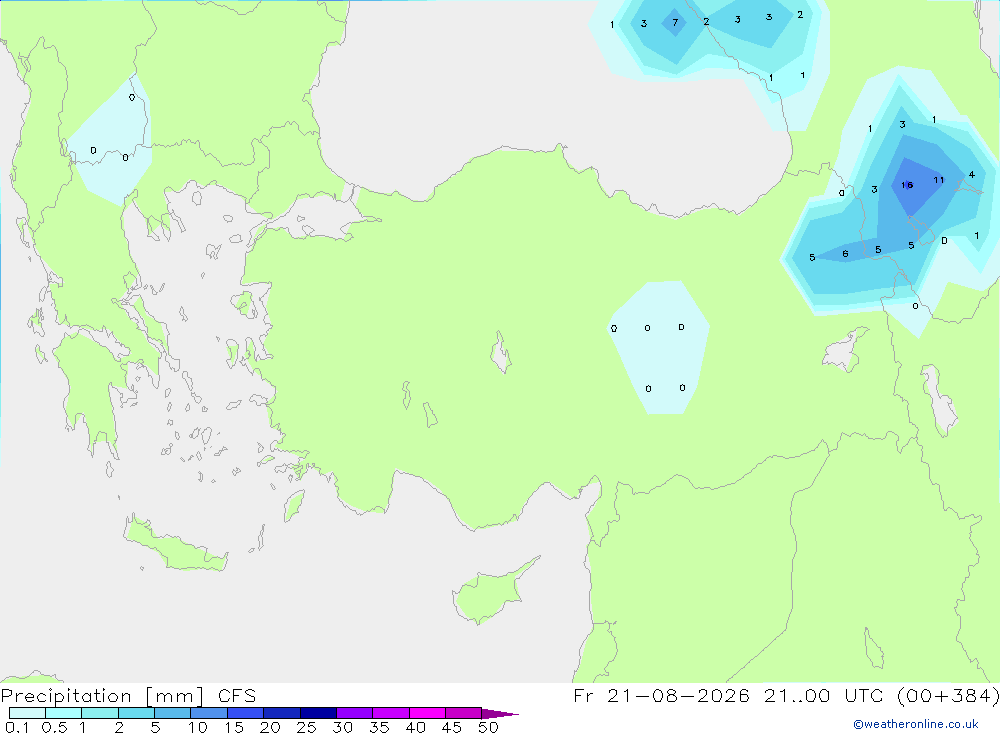Click the '15' legend scale label

click(x=233, y=727)
